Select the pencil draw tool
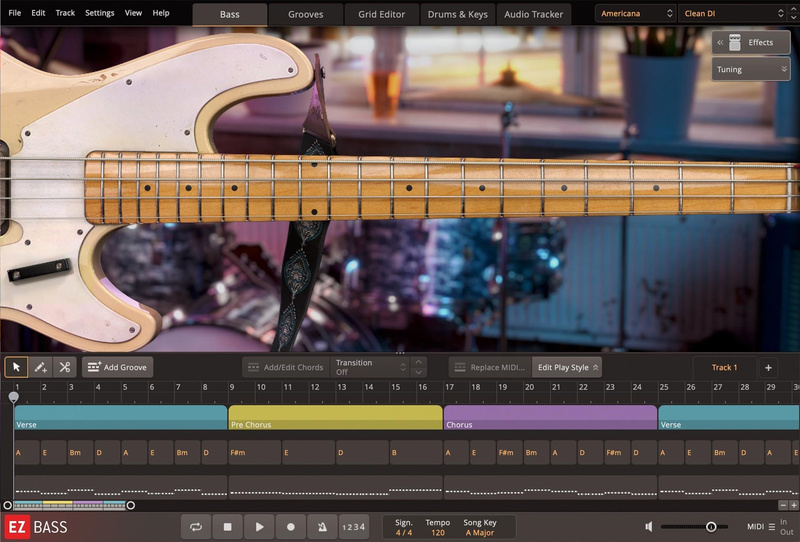Image resolution: width=800 pixels, height=542 pixels. [40, 367]
